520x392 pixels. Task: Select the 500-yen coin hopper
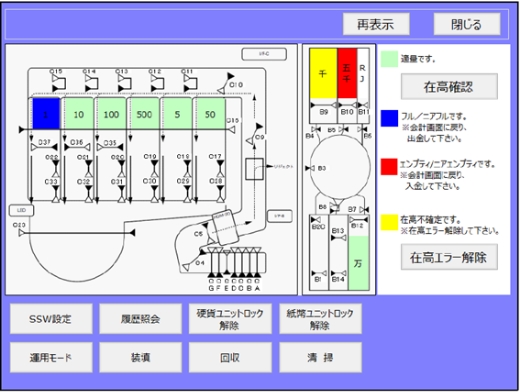pyautogui.click(x=144, y=114)
